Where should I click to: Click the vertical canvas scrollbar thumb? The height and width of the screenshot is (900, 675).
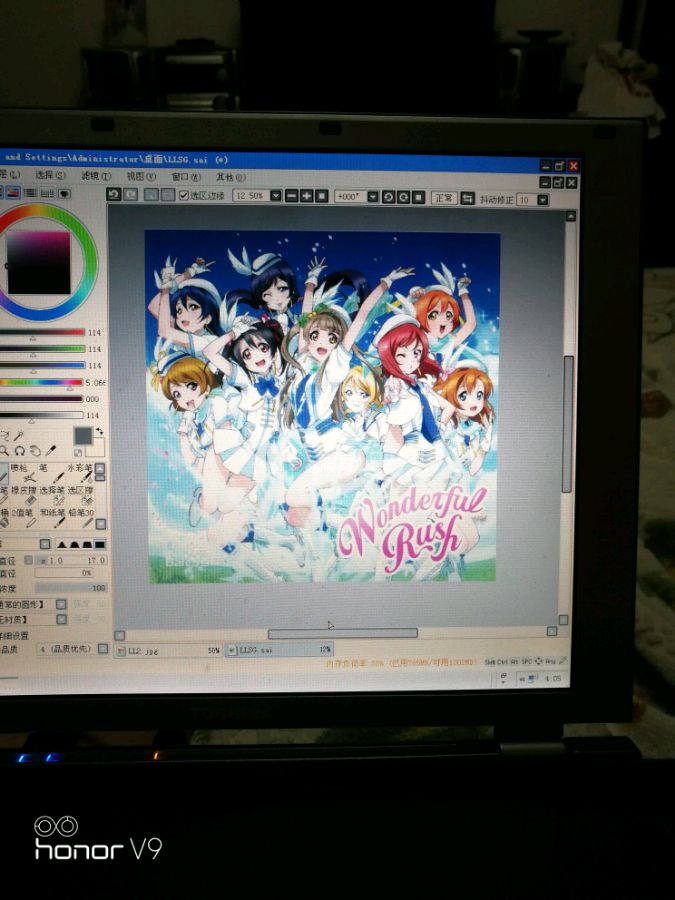coord(568,424)
